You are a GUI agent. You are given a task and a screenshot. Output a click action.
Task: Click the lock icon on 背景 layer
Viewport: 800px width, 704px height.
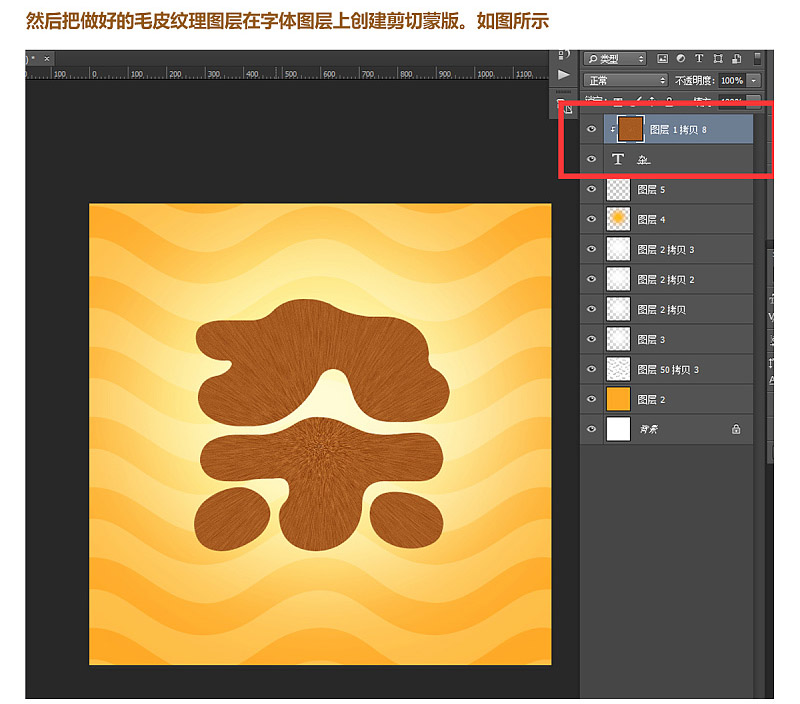pos(736,429)
